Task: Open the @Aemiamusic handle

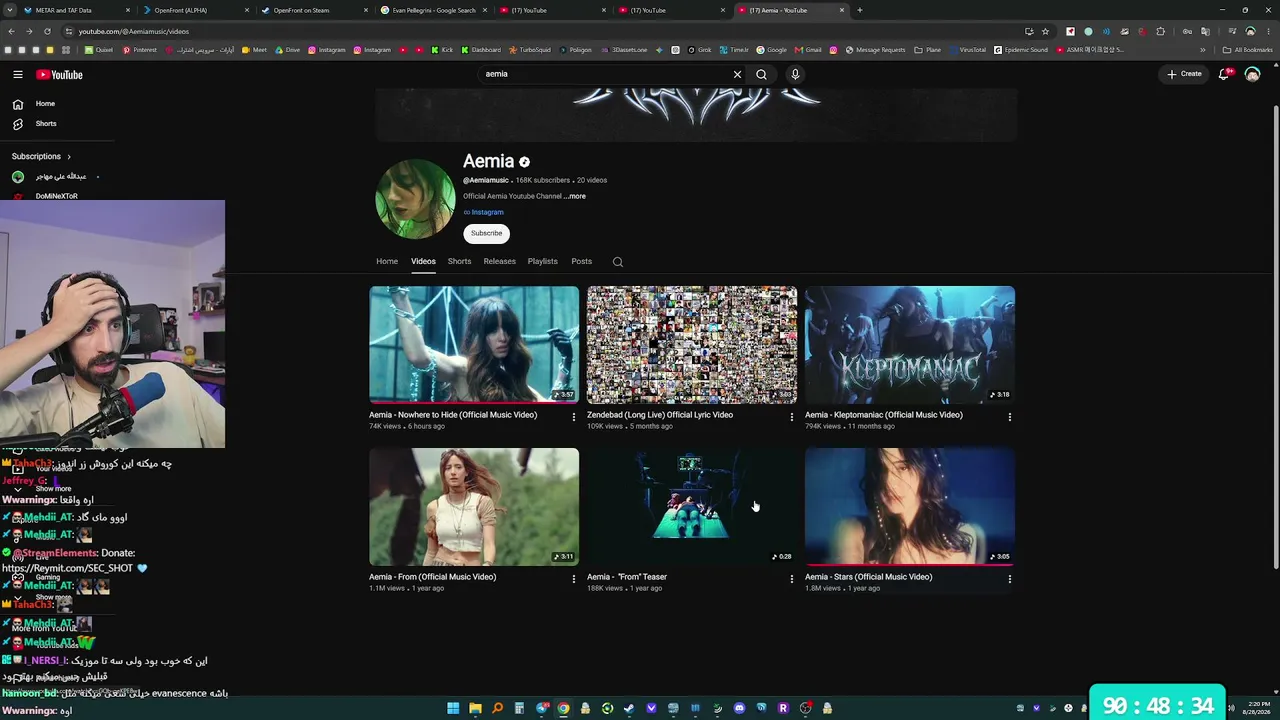Action: coord(486,181)
